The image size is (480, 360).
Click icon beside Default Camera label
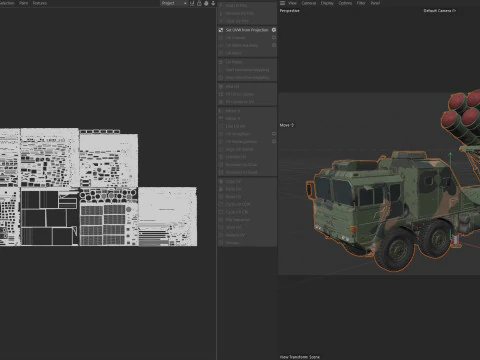pyautogui.click(x=454, y=11)
